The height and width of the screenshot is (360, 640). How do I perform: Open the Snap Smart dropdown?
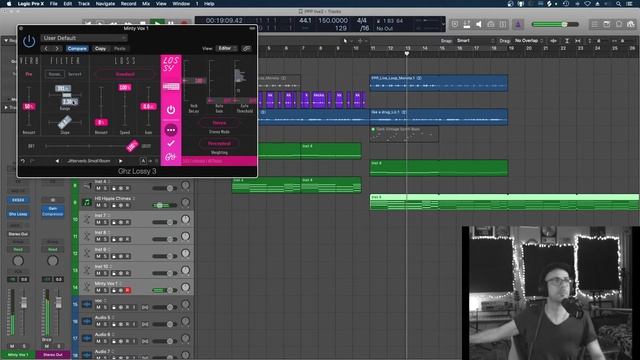[x=476, y=41]
